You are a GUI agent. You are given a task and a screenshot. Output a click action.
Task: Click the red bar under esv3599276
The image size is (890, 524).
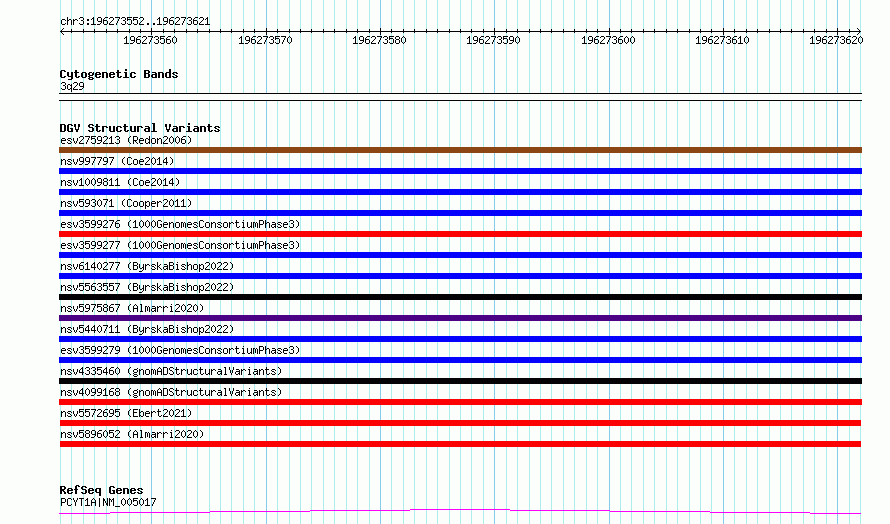tap(460, 234)
